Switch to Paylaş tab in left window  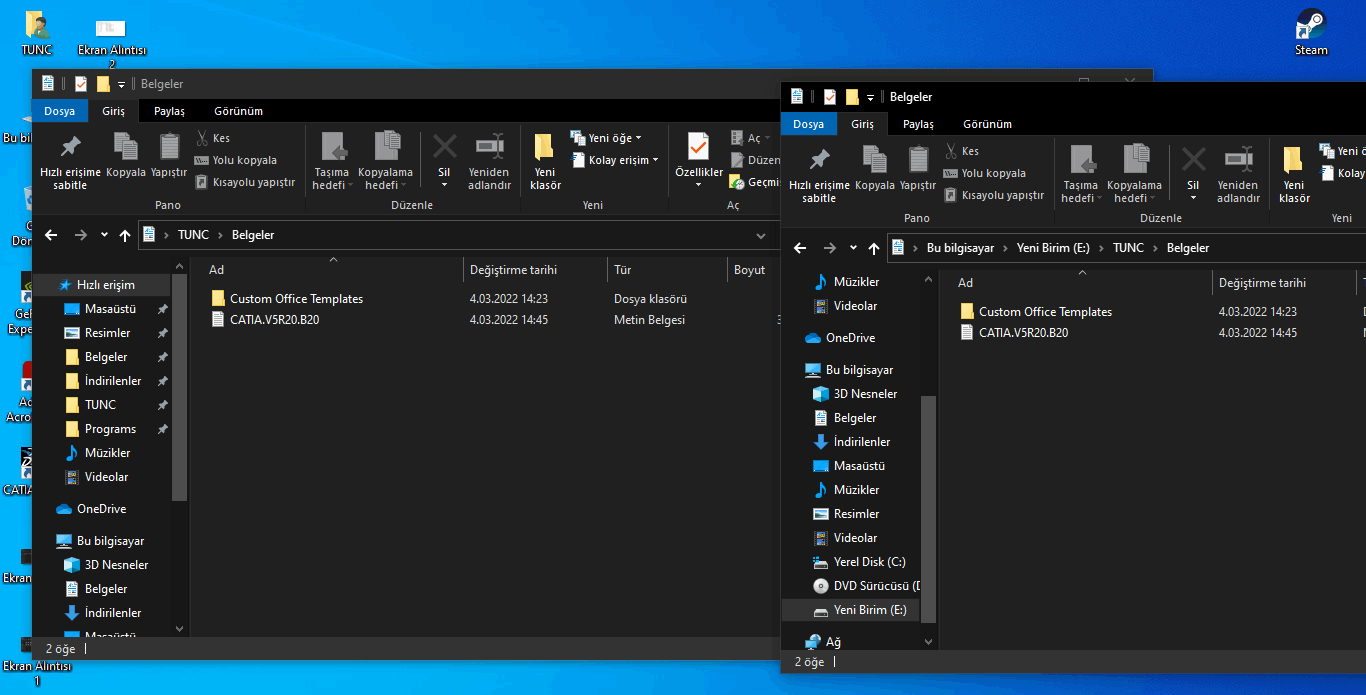pos(169,111)
